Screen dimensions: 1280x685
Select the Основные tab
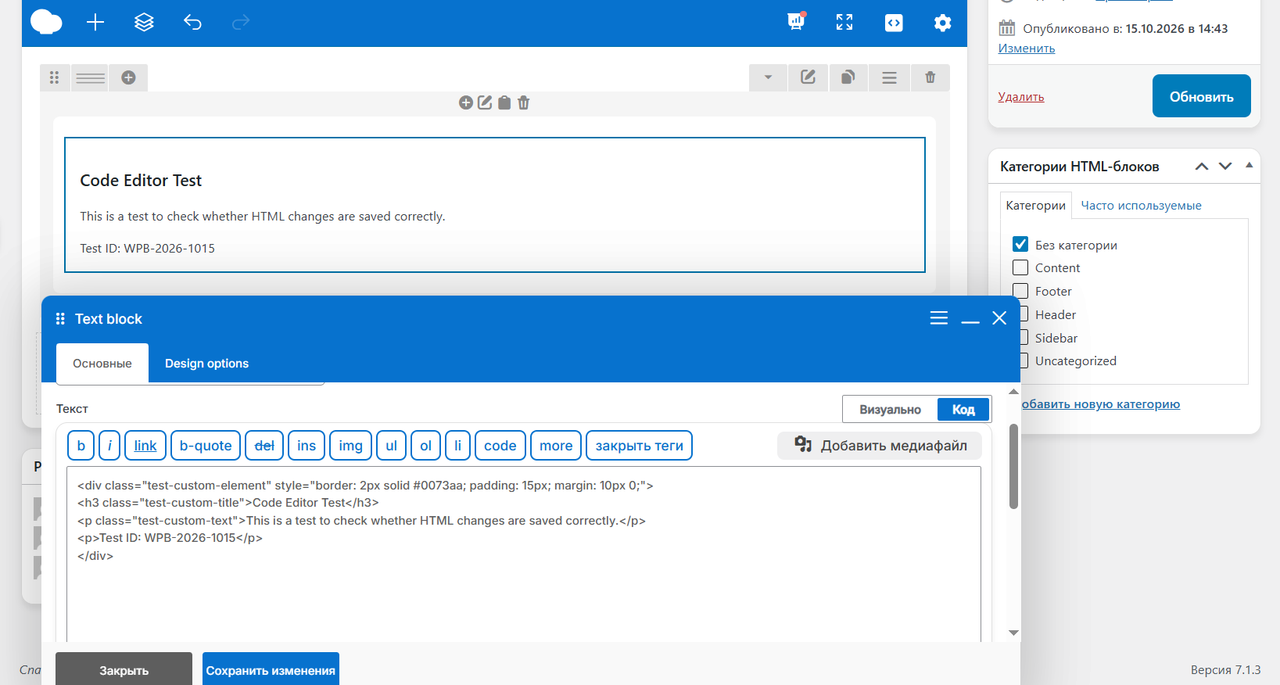coord(102,363)
